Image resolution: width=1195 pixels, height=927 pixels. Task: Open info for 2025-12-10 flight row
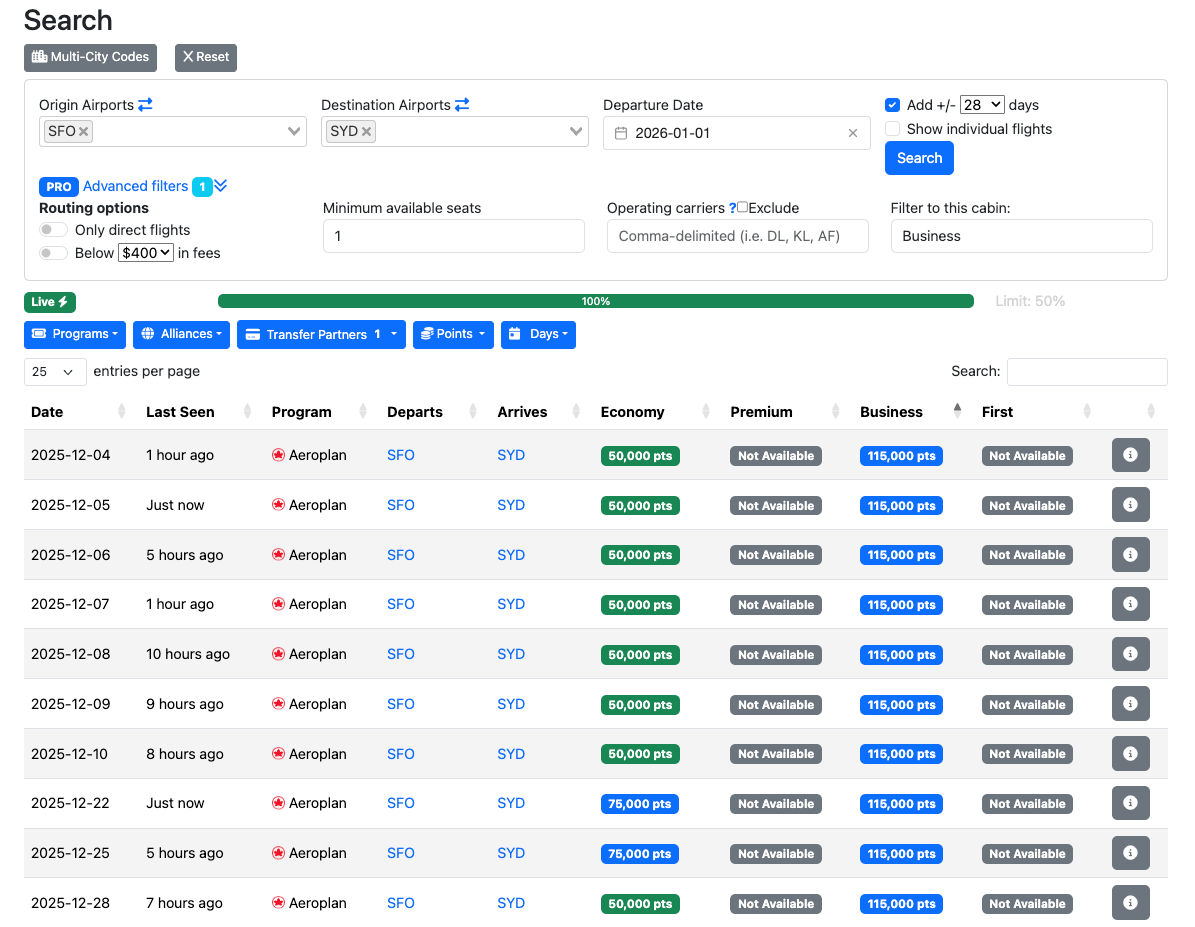(1130, 753)
